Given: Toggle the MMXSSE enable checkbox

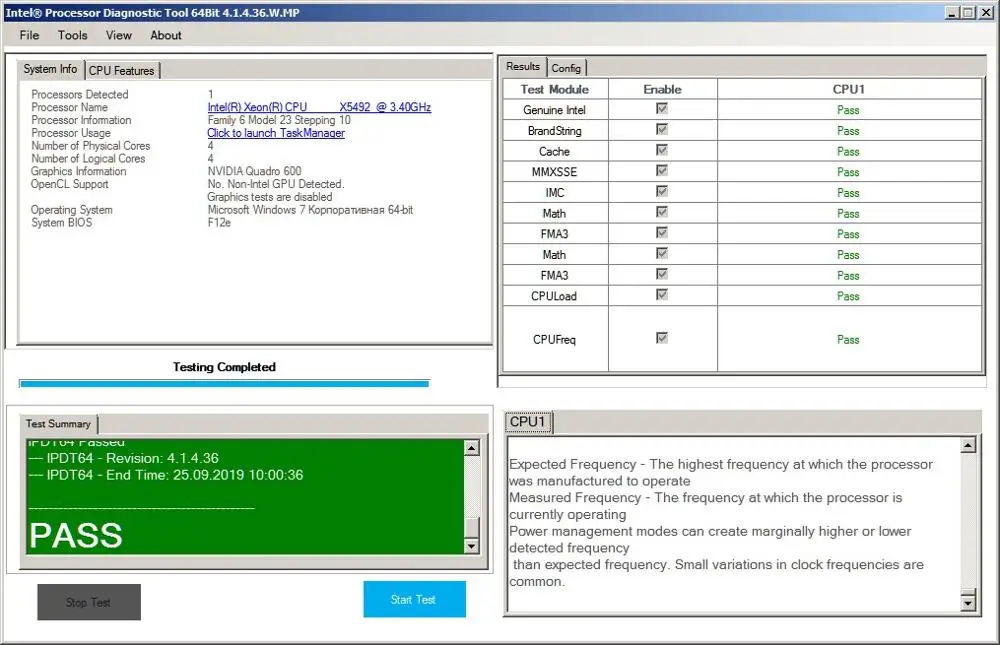Looking at the screenshot, I should tap(662, 170).
